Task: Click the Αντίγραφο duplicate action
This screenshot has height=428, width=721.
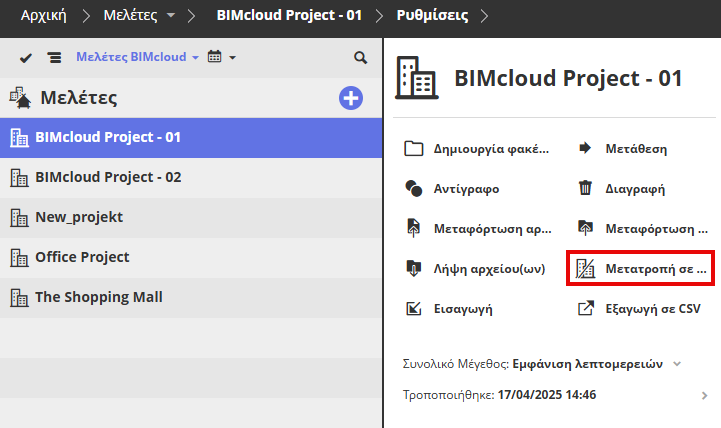Action: click(x=452, y=189)
